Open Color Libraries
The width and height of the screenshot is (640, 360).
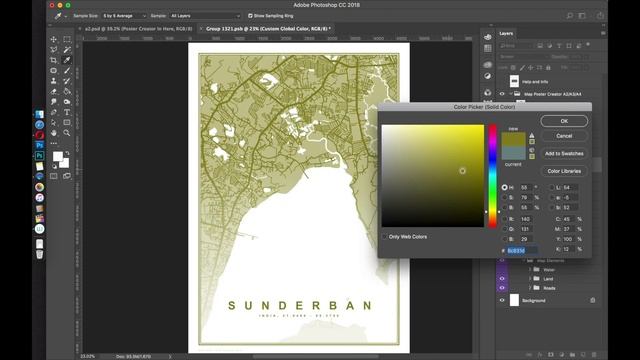[x=564, y=171]
